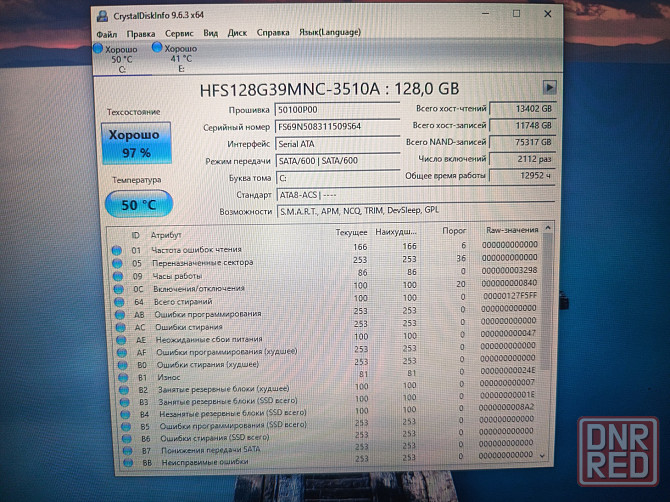Click the Raw-значения column header
This screenshot has width=670, height=502.
[x=512, y=230]
